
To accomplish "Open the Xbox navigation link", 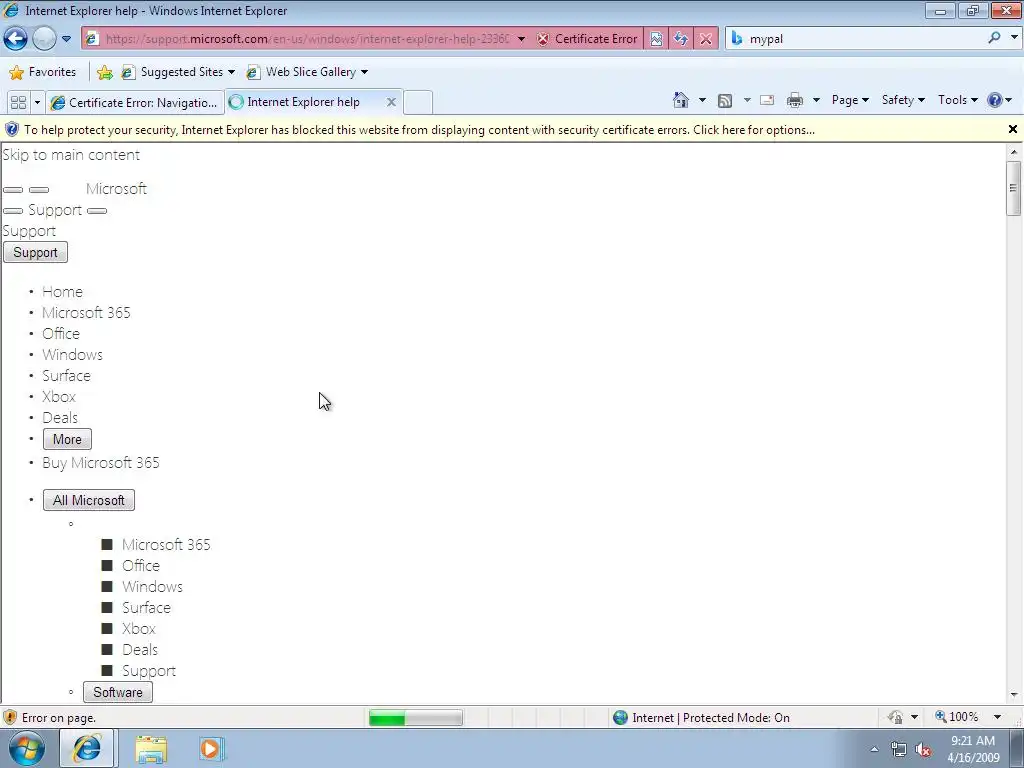I will pyautogui.click(x=59, y=396).
